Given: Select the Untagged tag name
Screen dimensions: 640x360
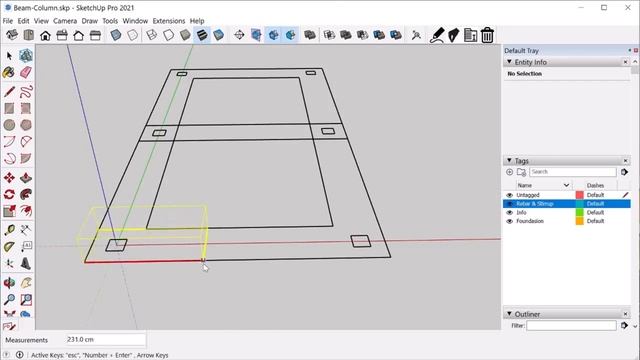Looking at the screenshot, I should tap(528, 195).
